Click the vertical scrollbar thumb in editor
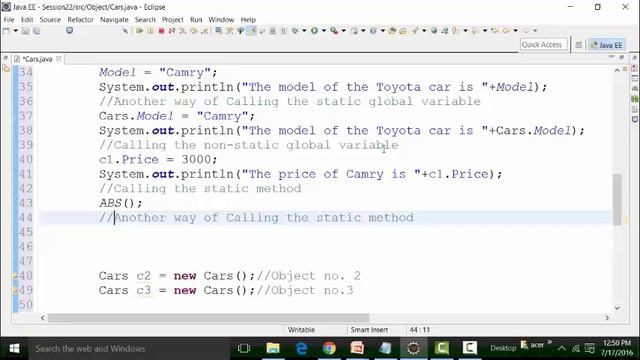Viewport: 640px width, 360px height. (x=617, y=199)
